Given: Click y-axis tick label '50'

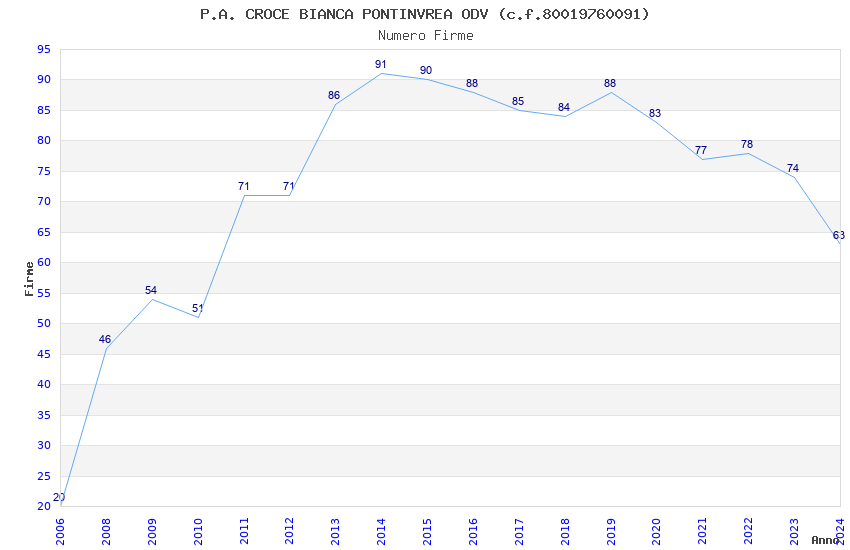Looking at the screenshot, I should pyautogui.click(x=44, y=323).
